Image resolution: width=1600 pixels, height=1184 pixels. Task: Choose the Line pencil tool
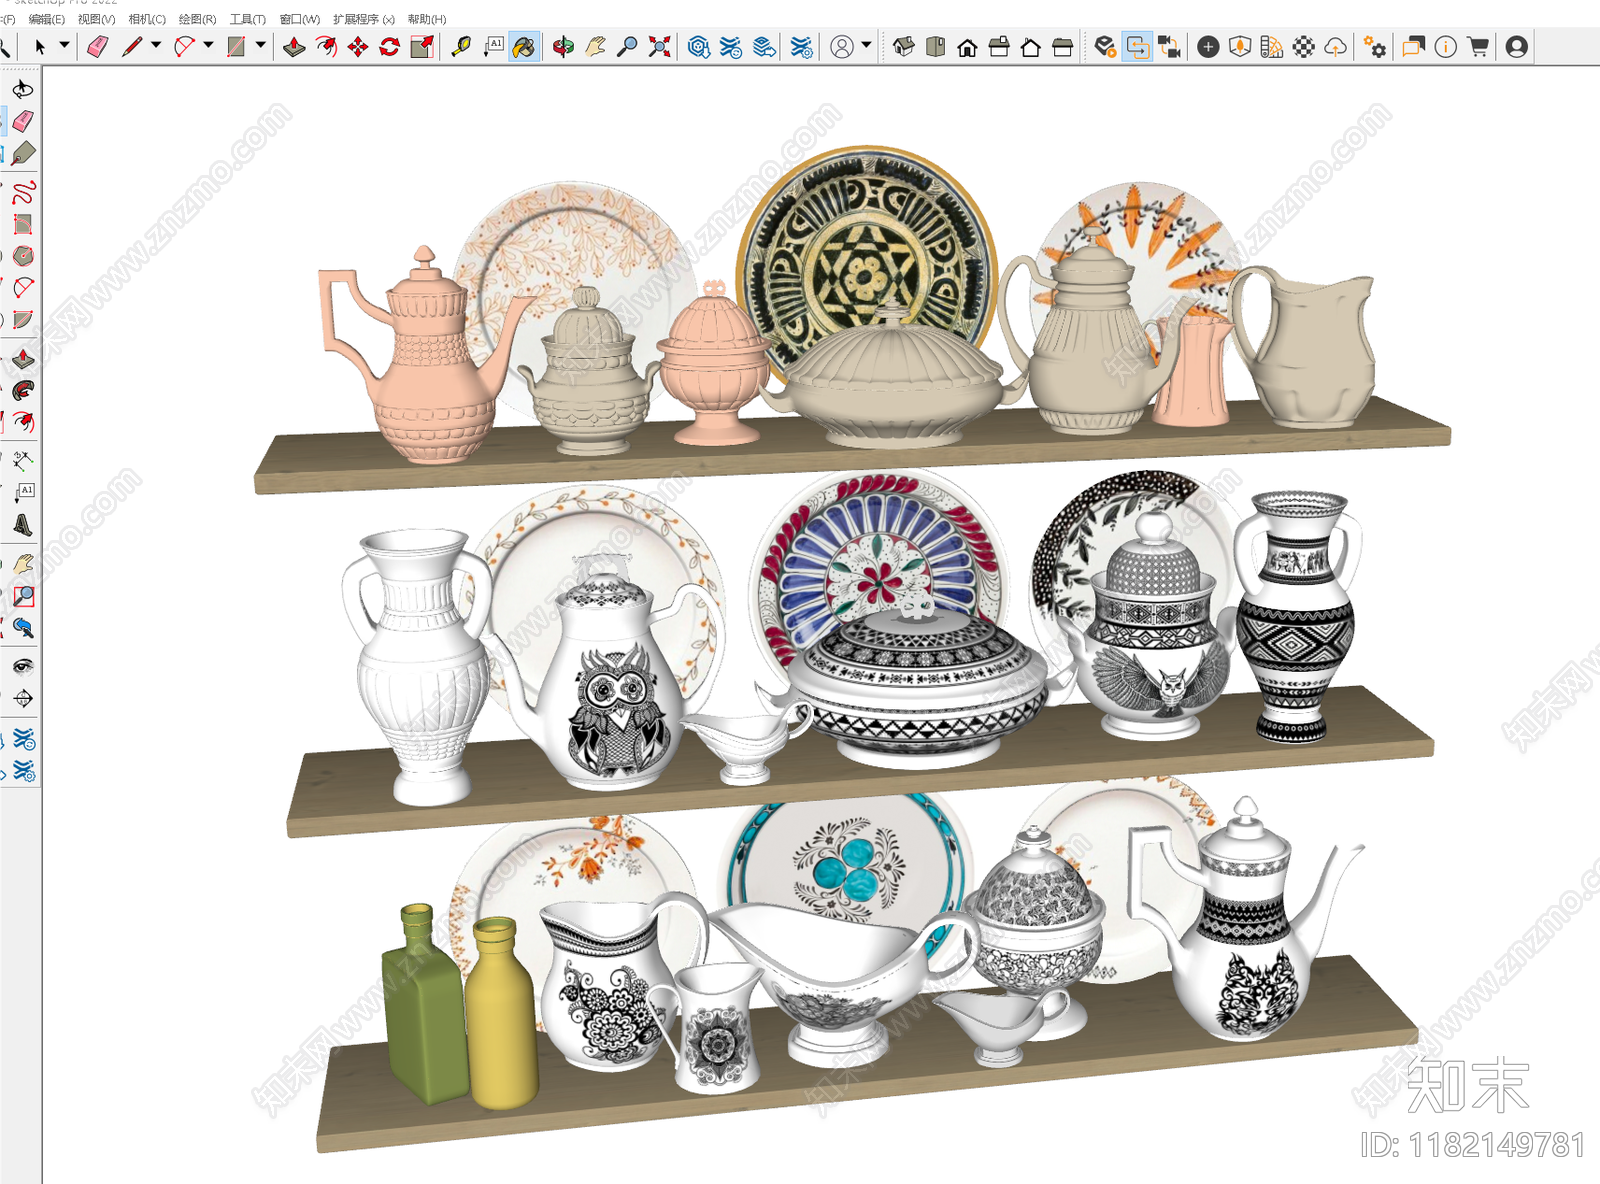131,47
